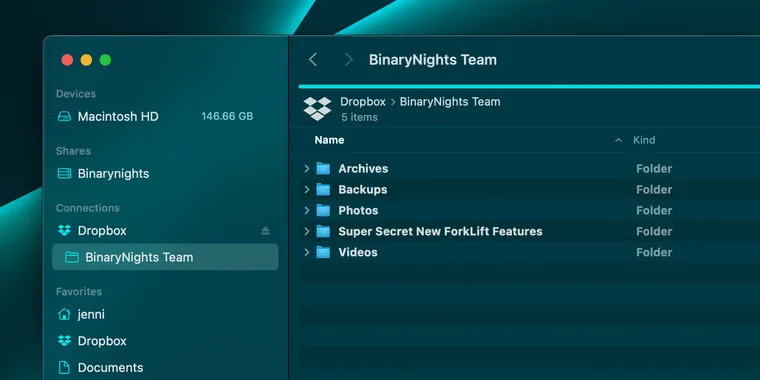Select the Videos file name
The height and width of the screenshot is (380, 760).
358,252
